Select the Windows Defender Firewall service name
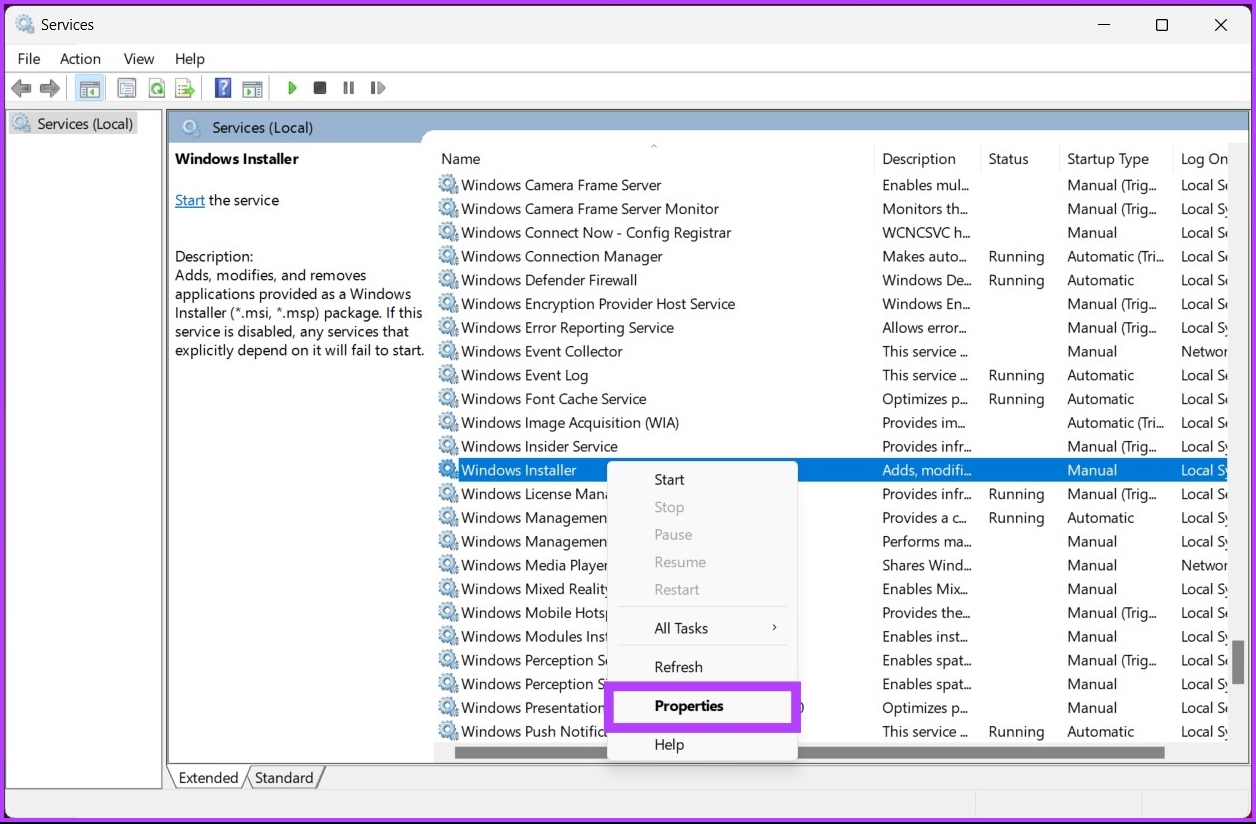Viewport: 1256px width, 824px height. point(549,280)
